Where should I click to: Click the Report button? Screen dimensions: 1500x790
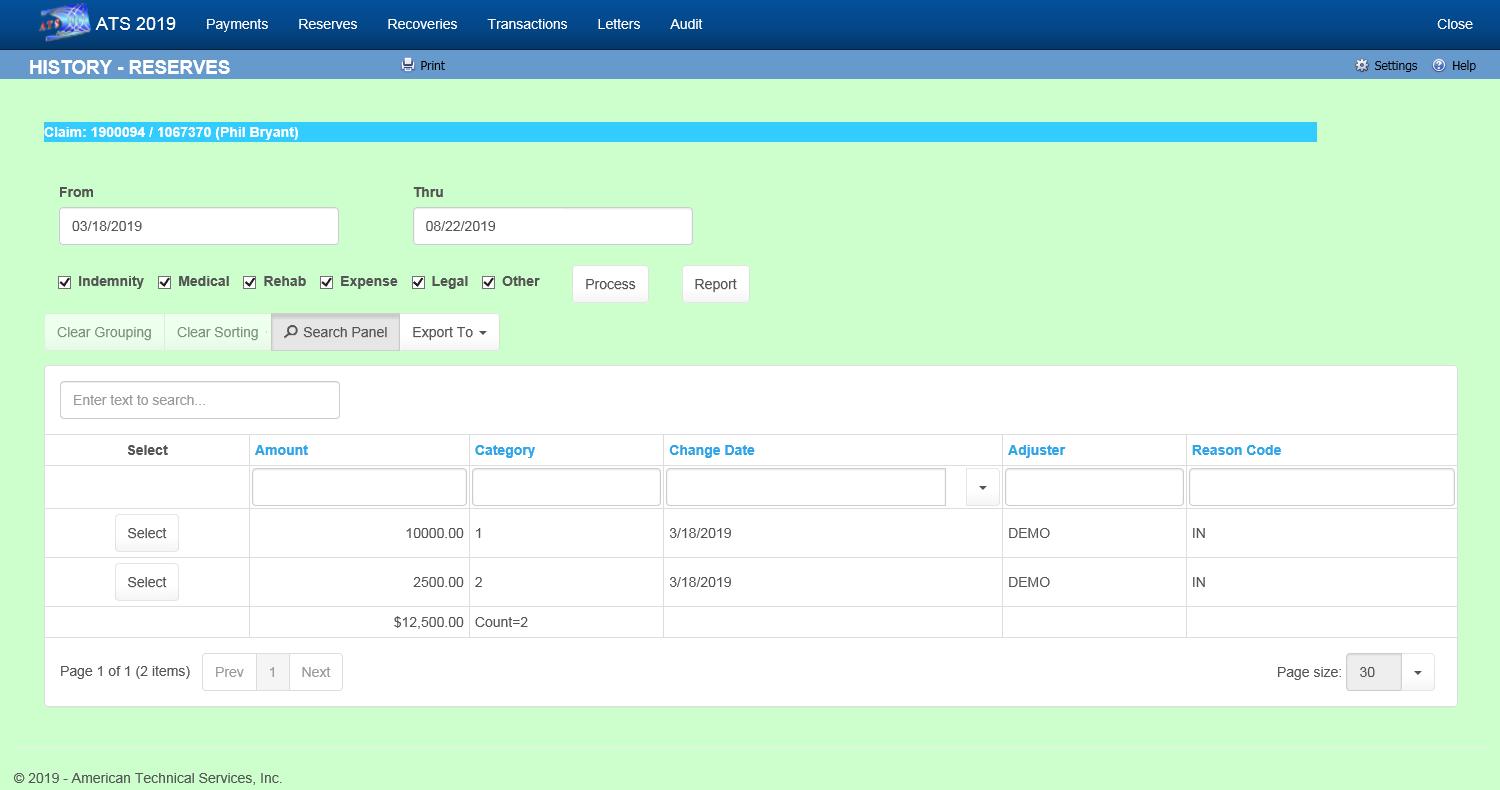(715, 284)
